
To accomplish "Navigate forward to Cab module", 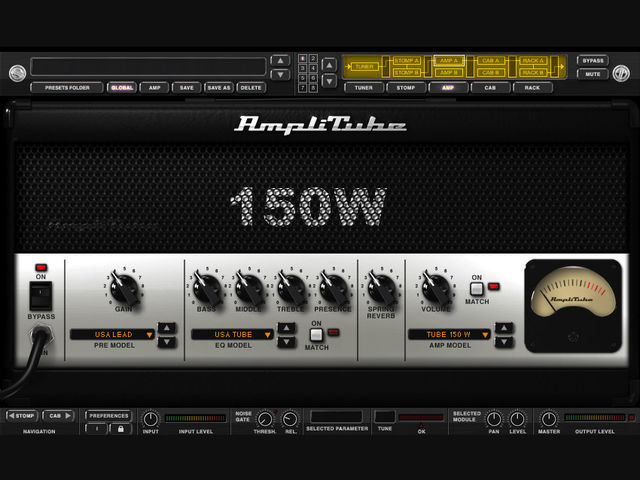I will click(59, 416).
